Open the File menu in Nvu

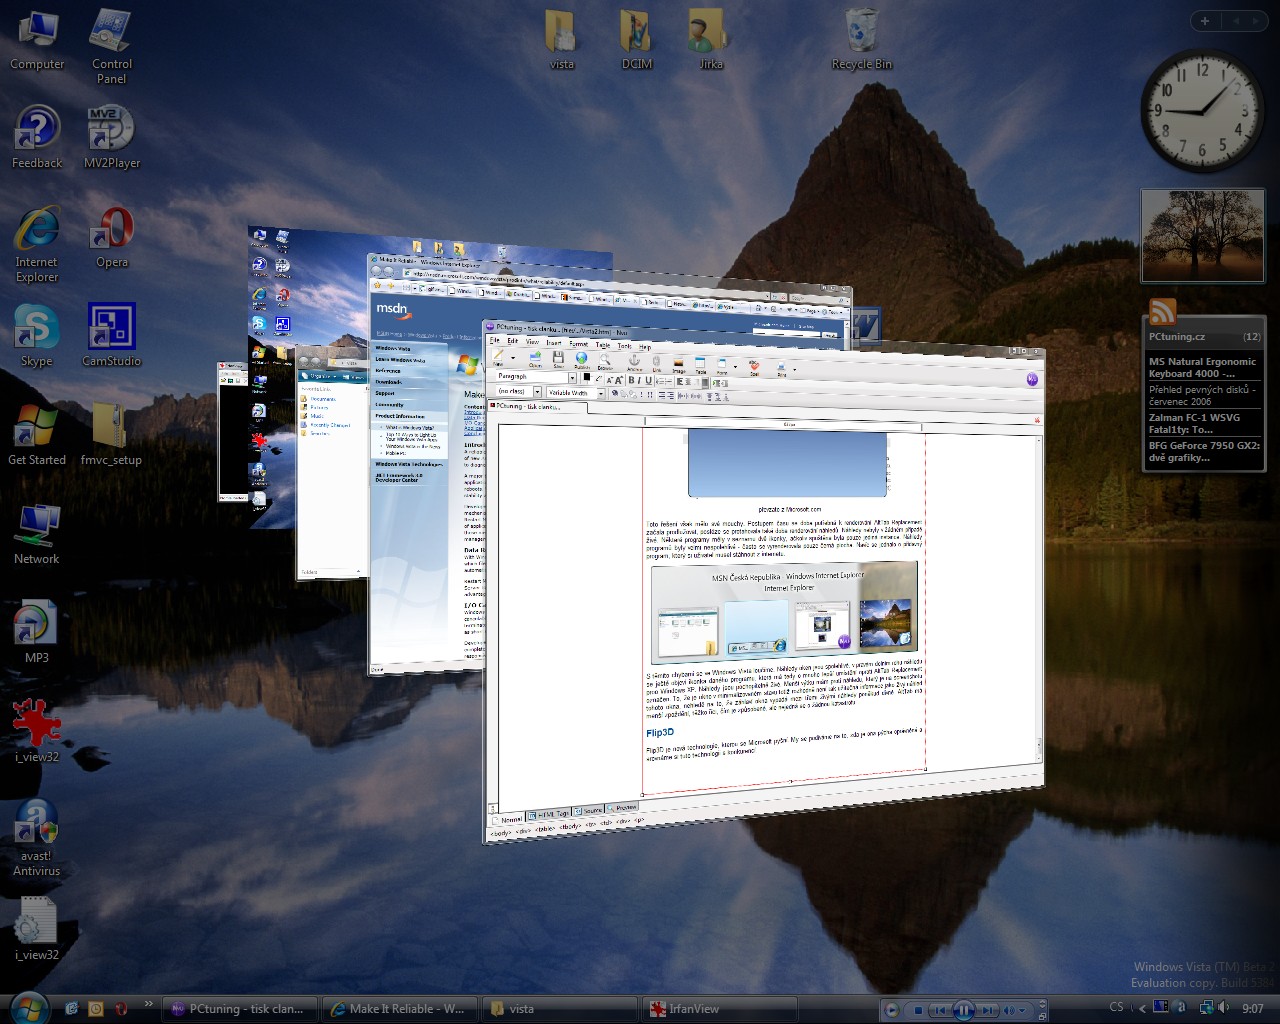pyautogui.click(x=494, y=340)
